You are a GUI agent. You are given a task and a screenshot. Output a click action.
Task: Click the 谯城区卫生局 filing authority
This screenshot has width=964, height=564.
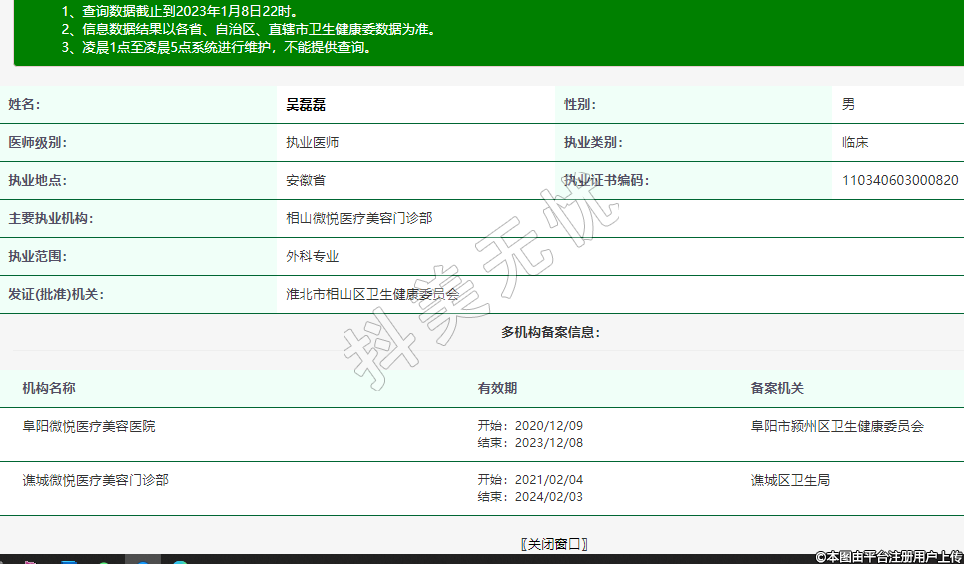[790, 480]
